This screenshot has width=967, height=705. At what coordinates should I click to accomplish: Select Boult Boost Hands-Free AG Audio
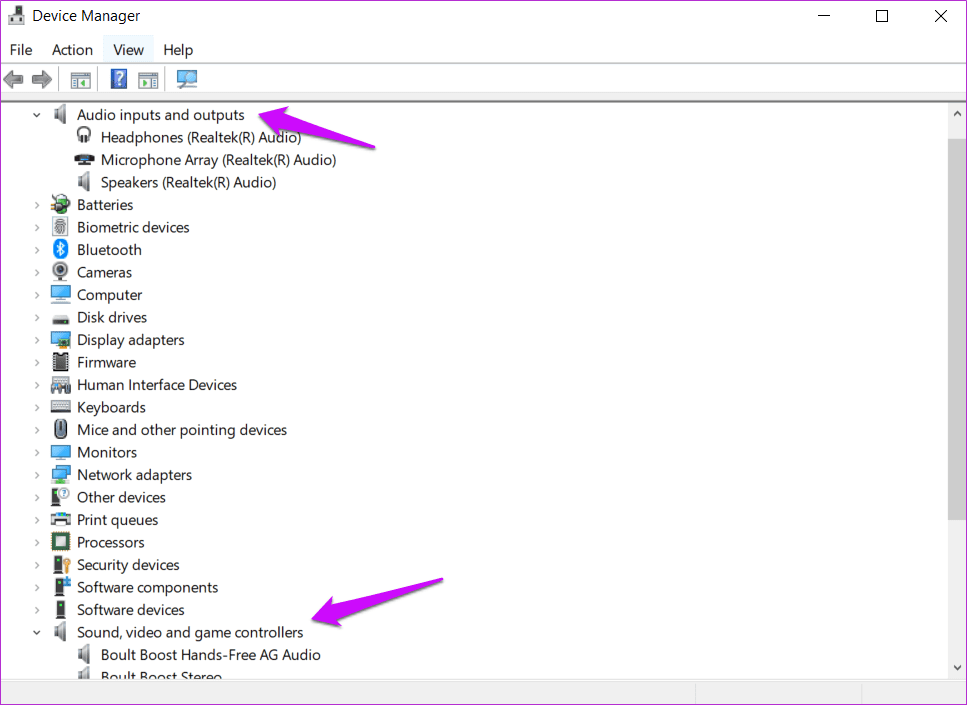coord(210,654)
